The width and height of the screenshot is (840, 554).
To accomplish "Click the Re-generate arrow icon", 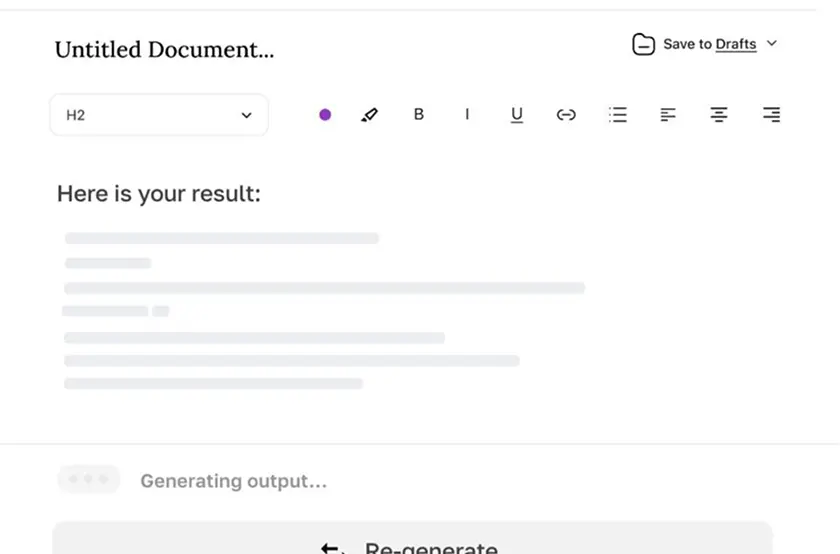I will (333, 549).
